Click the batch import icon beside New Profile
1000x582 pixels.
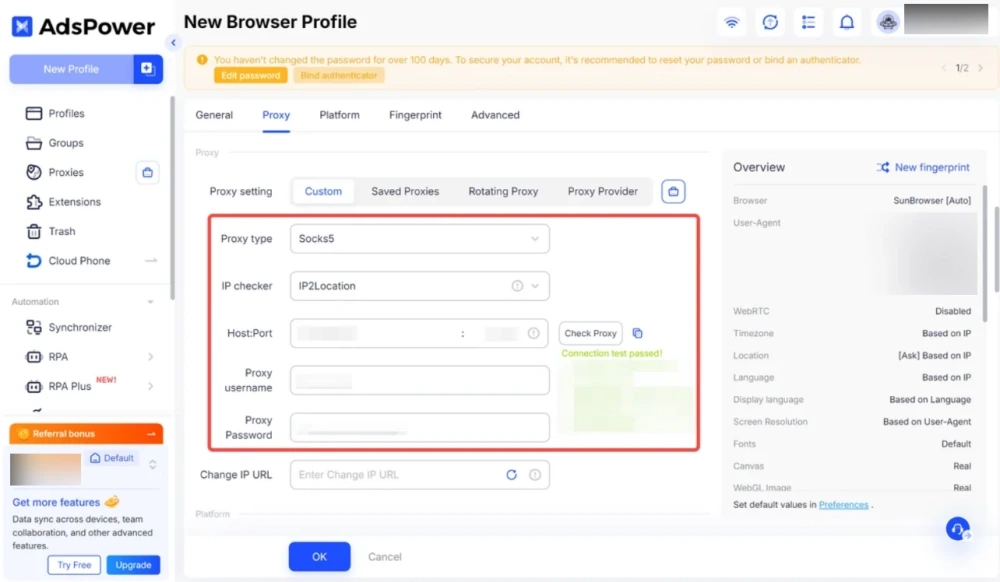click(x=148, y=69)
